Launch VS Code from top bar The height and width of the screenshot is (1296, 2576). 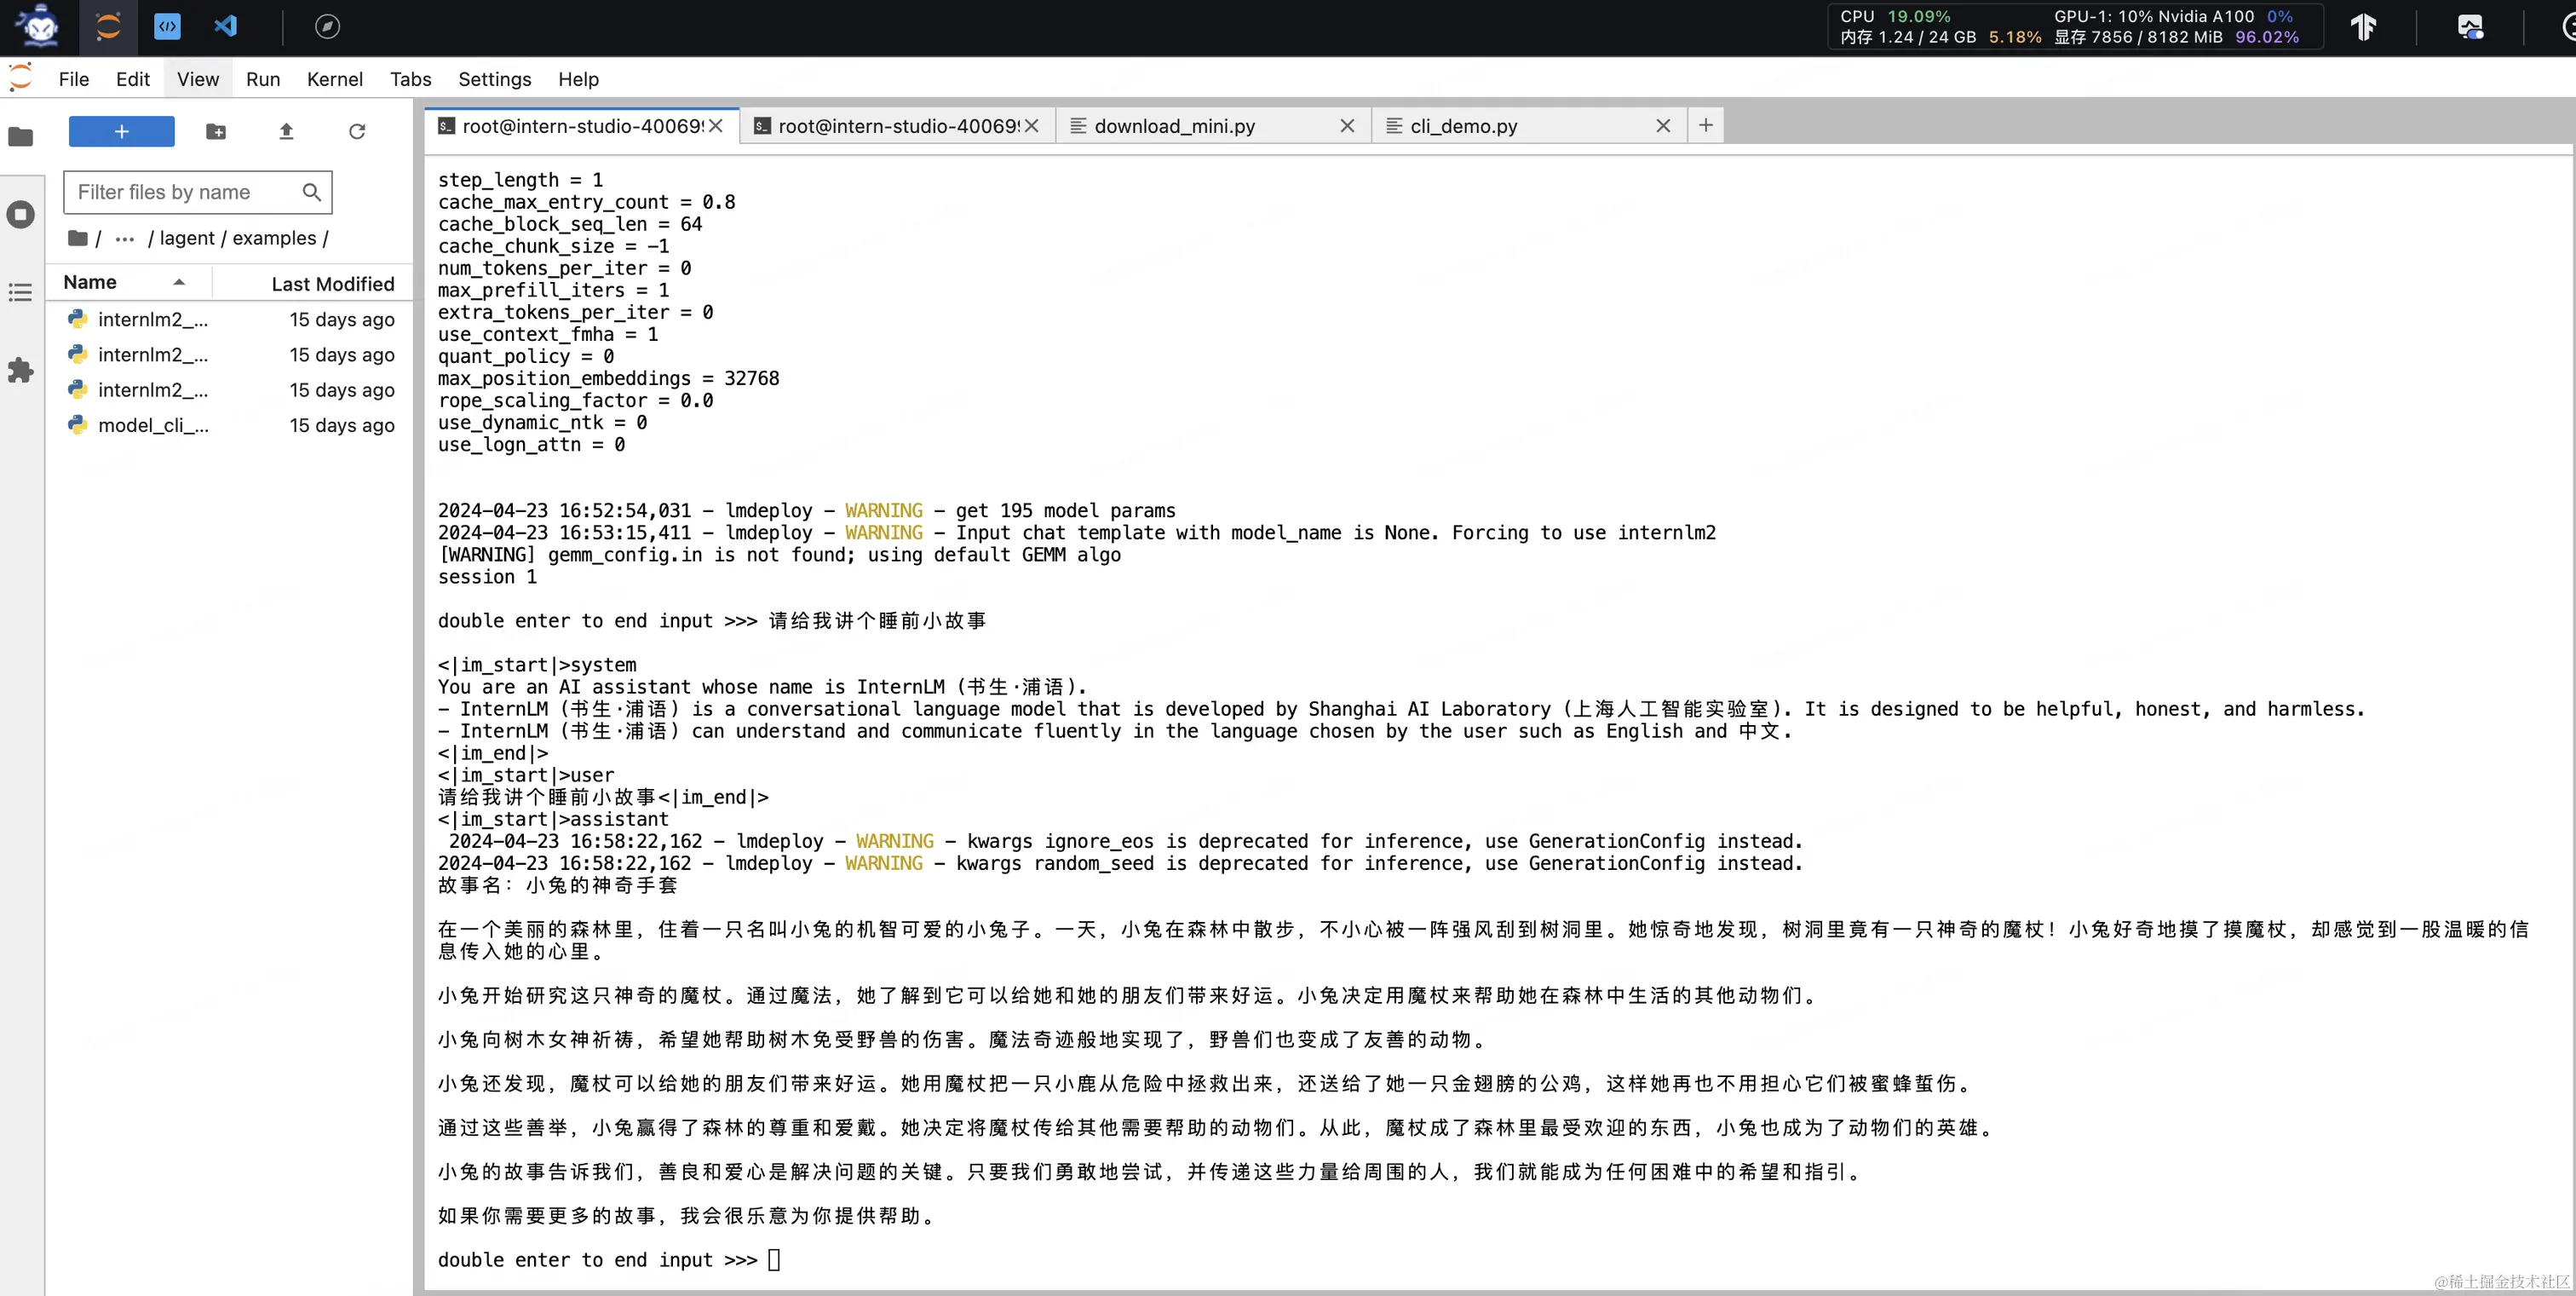226,26
